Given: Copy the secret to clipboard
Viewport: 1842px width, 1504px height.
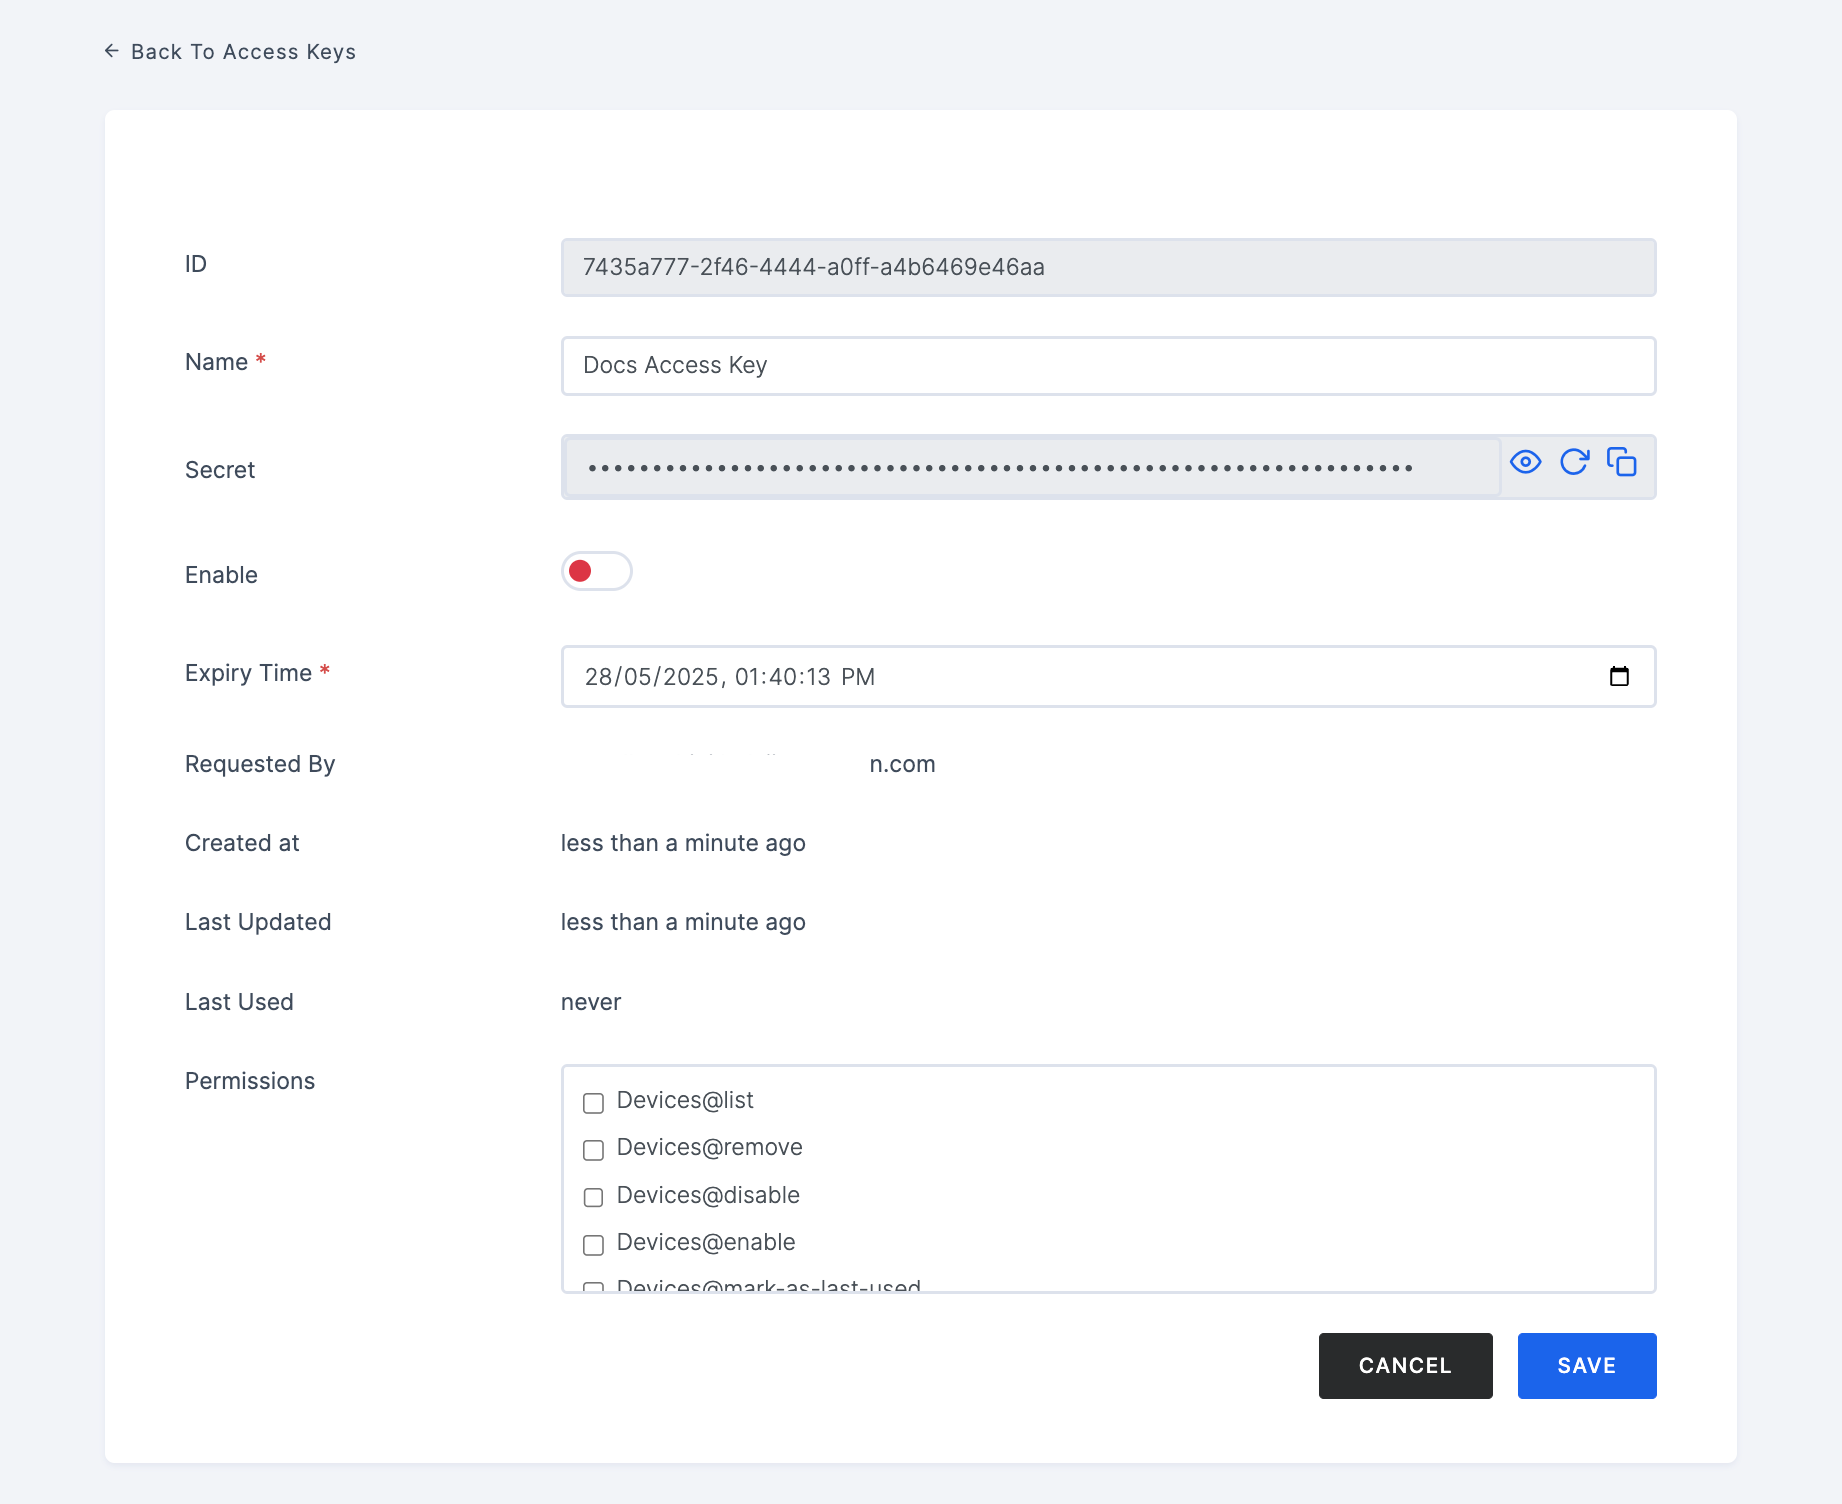Looking at the screenshot, I should [1621, 462].
